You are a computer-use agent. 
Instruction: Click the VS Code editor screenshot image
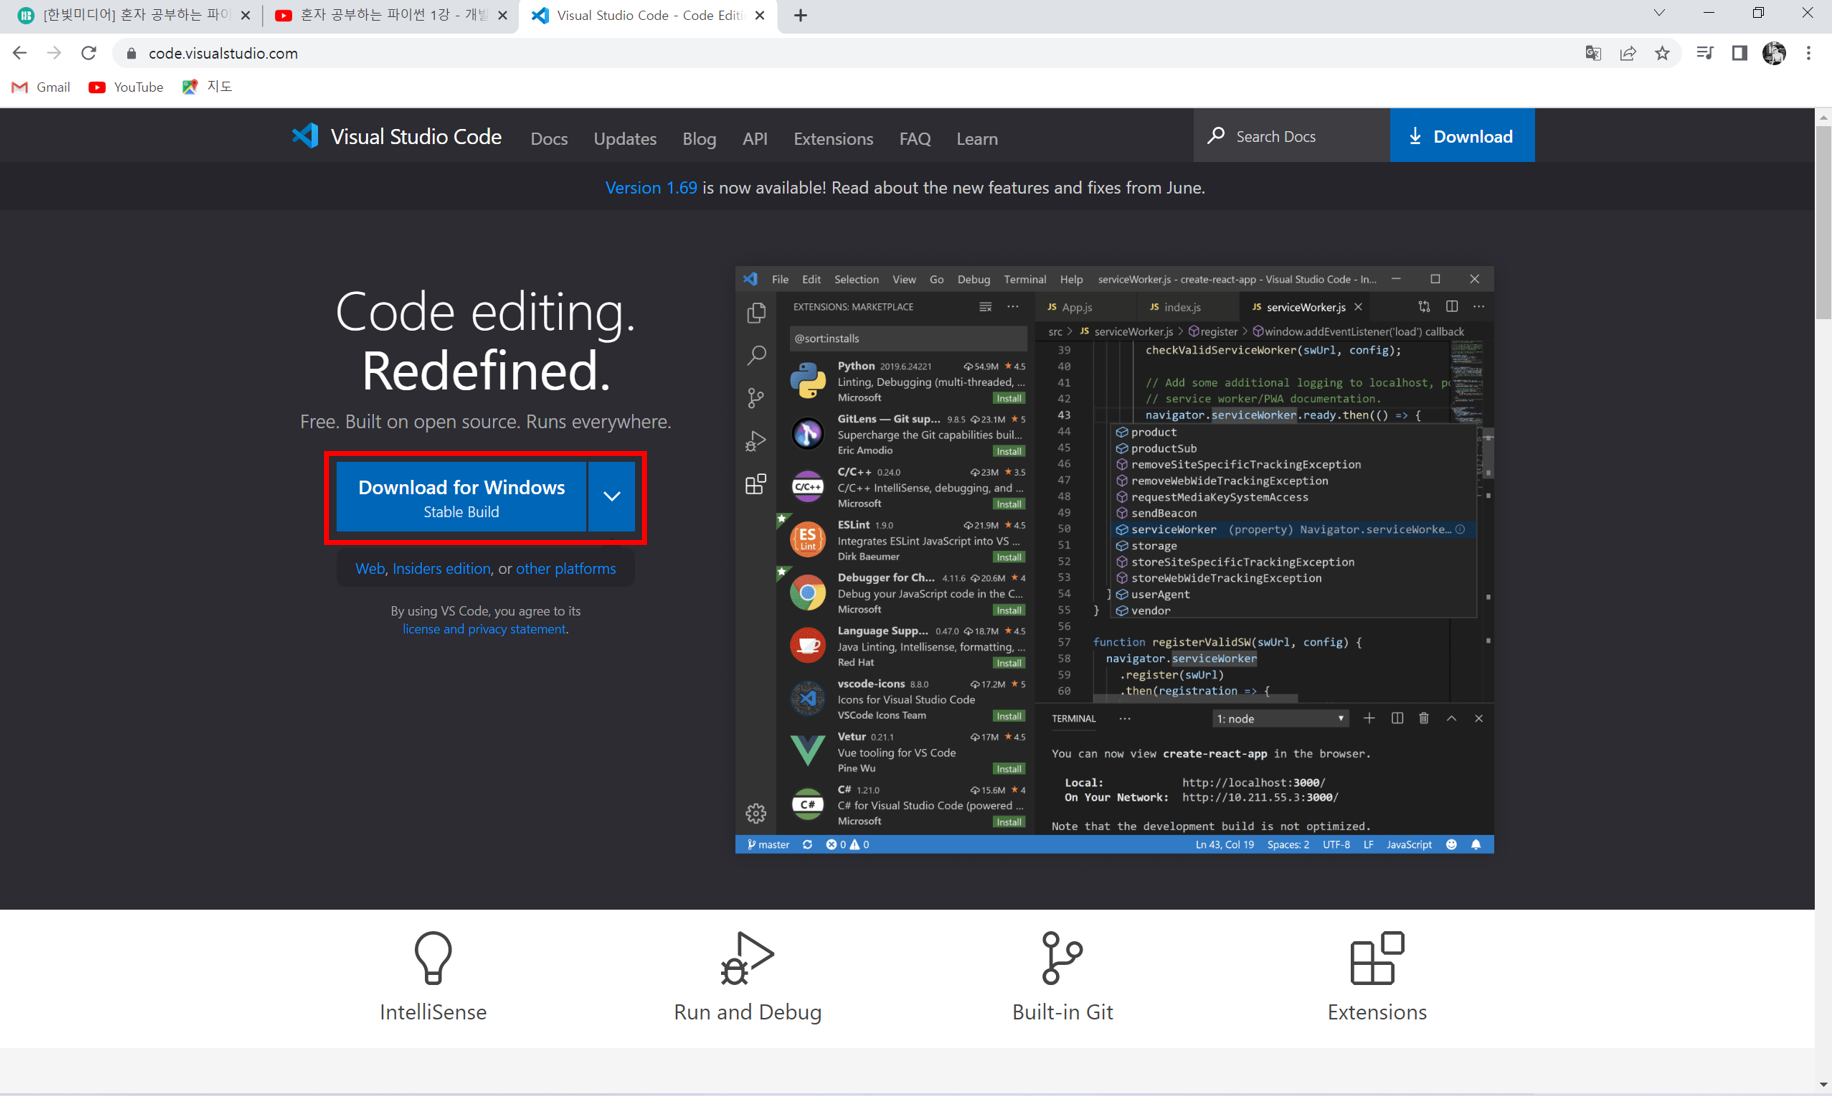tap(1114, 561)
